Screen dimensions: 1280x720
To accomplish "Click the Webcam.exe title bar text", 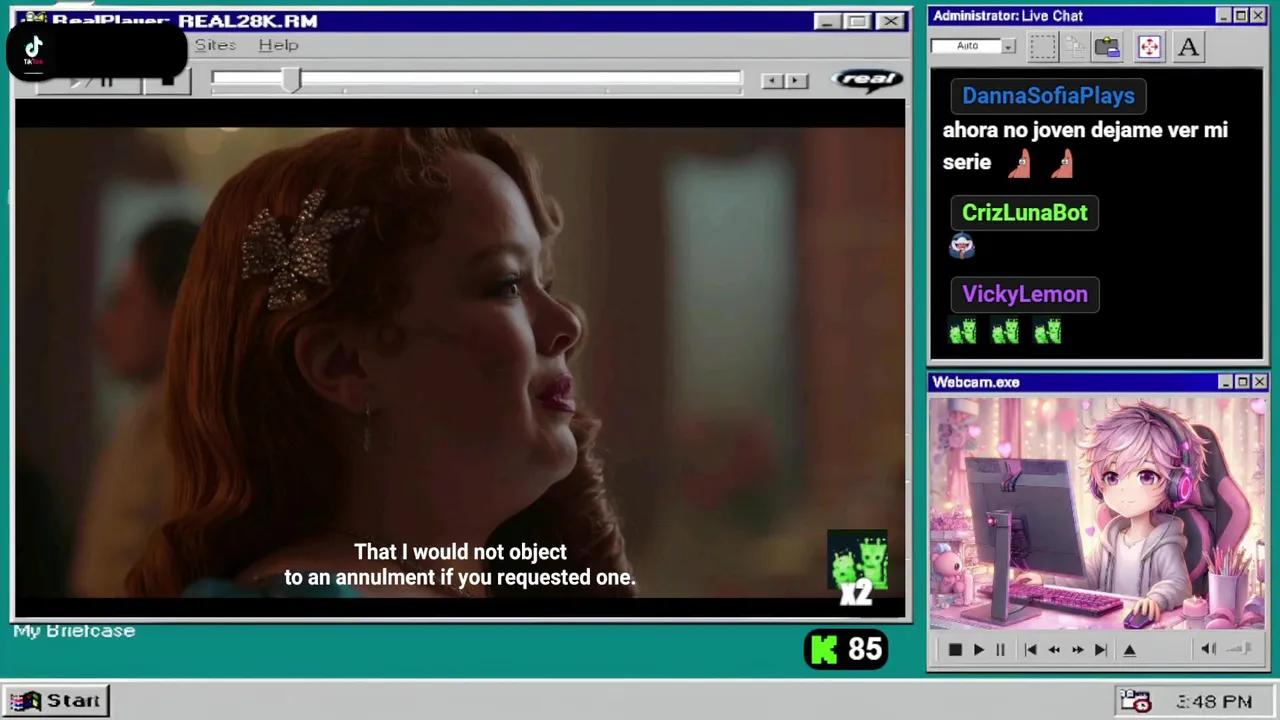I will (x=976, y=382).
